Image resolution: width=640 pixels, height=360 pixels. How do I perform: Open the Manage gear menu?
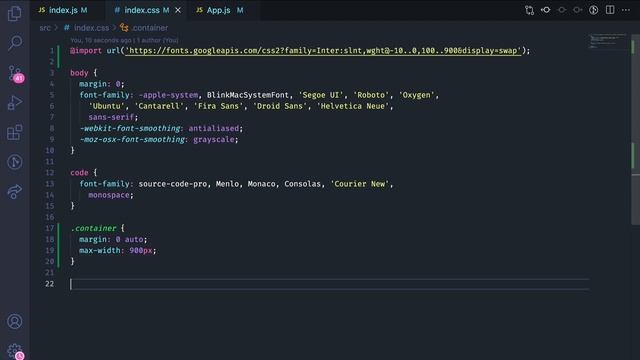pos(16,351)
